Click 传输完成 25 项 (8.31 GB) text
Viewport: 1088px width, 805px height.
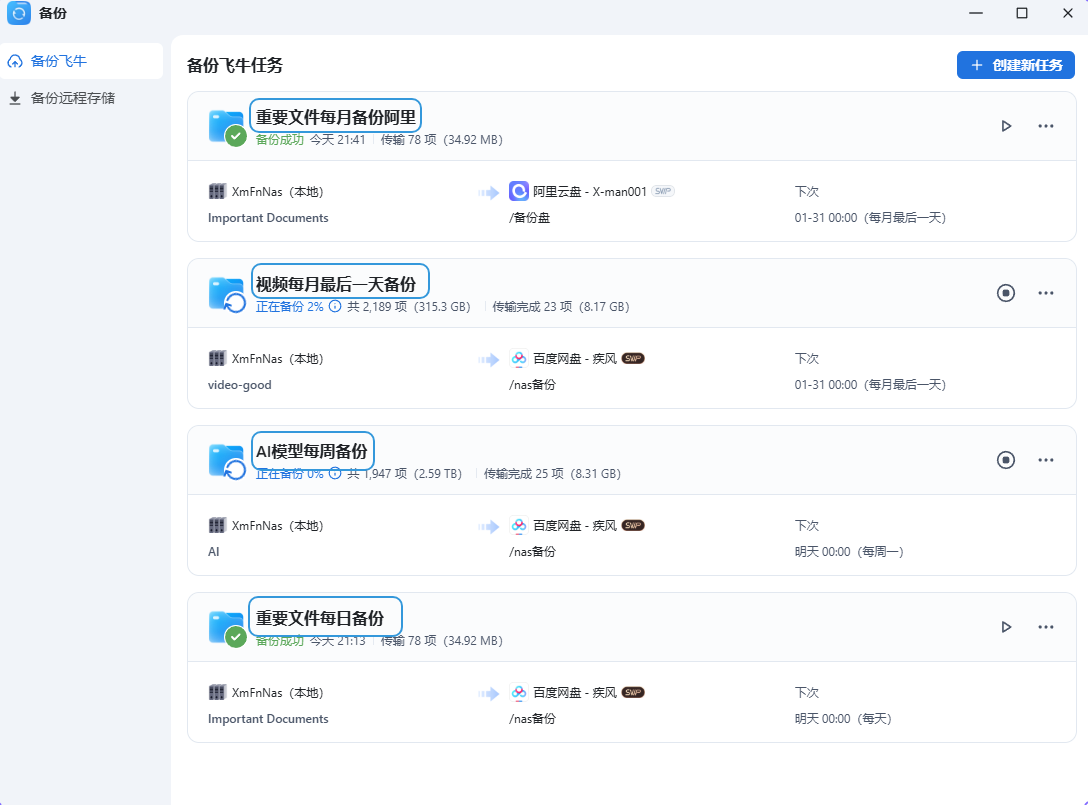[552, 474]
